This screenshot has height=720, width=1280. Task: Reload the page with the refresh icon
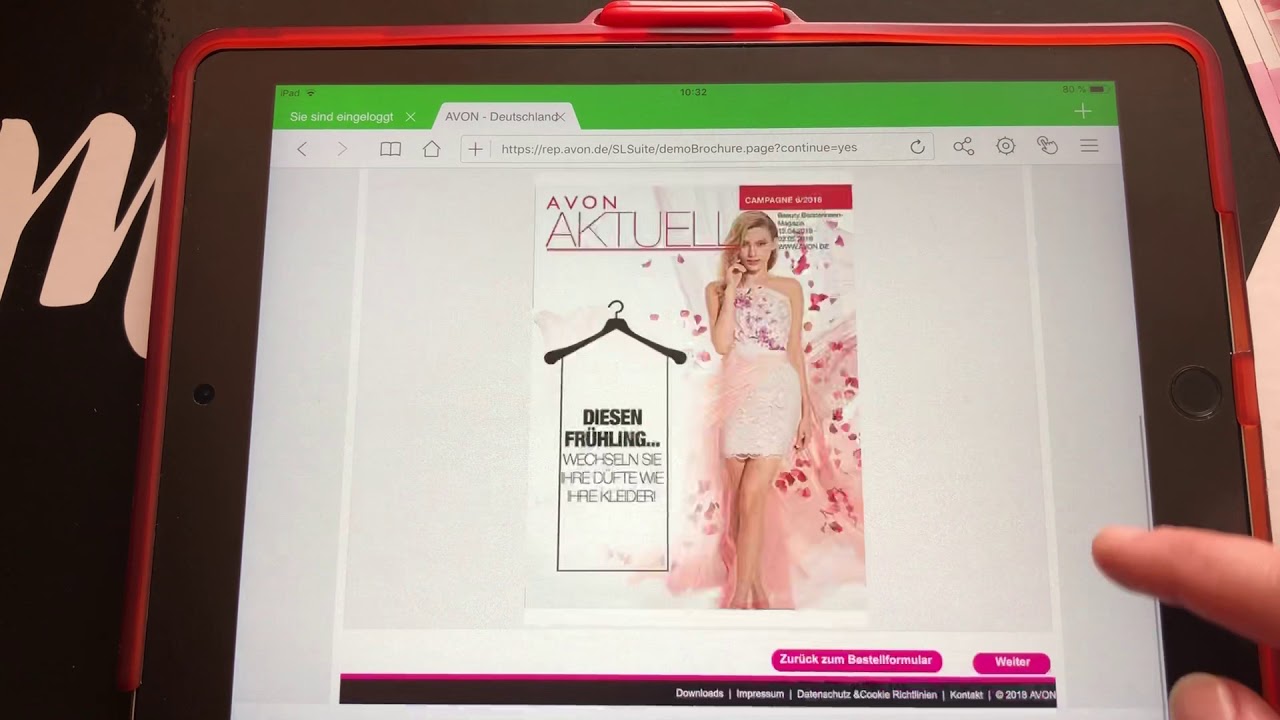pos(917,148)
